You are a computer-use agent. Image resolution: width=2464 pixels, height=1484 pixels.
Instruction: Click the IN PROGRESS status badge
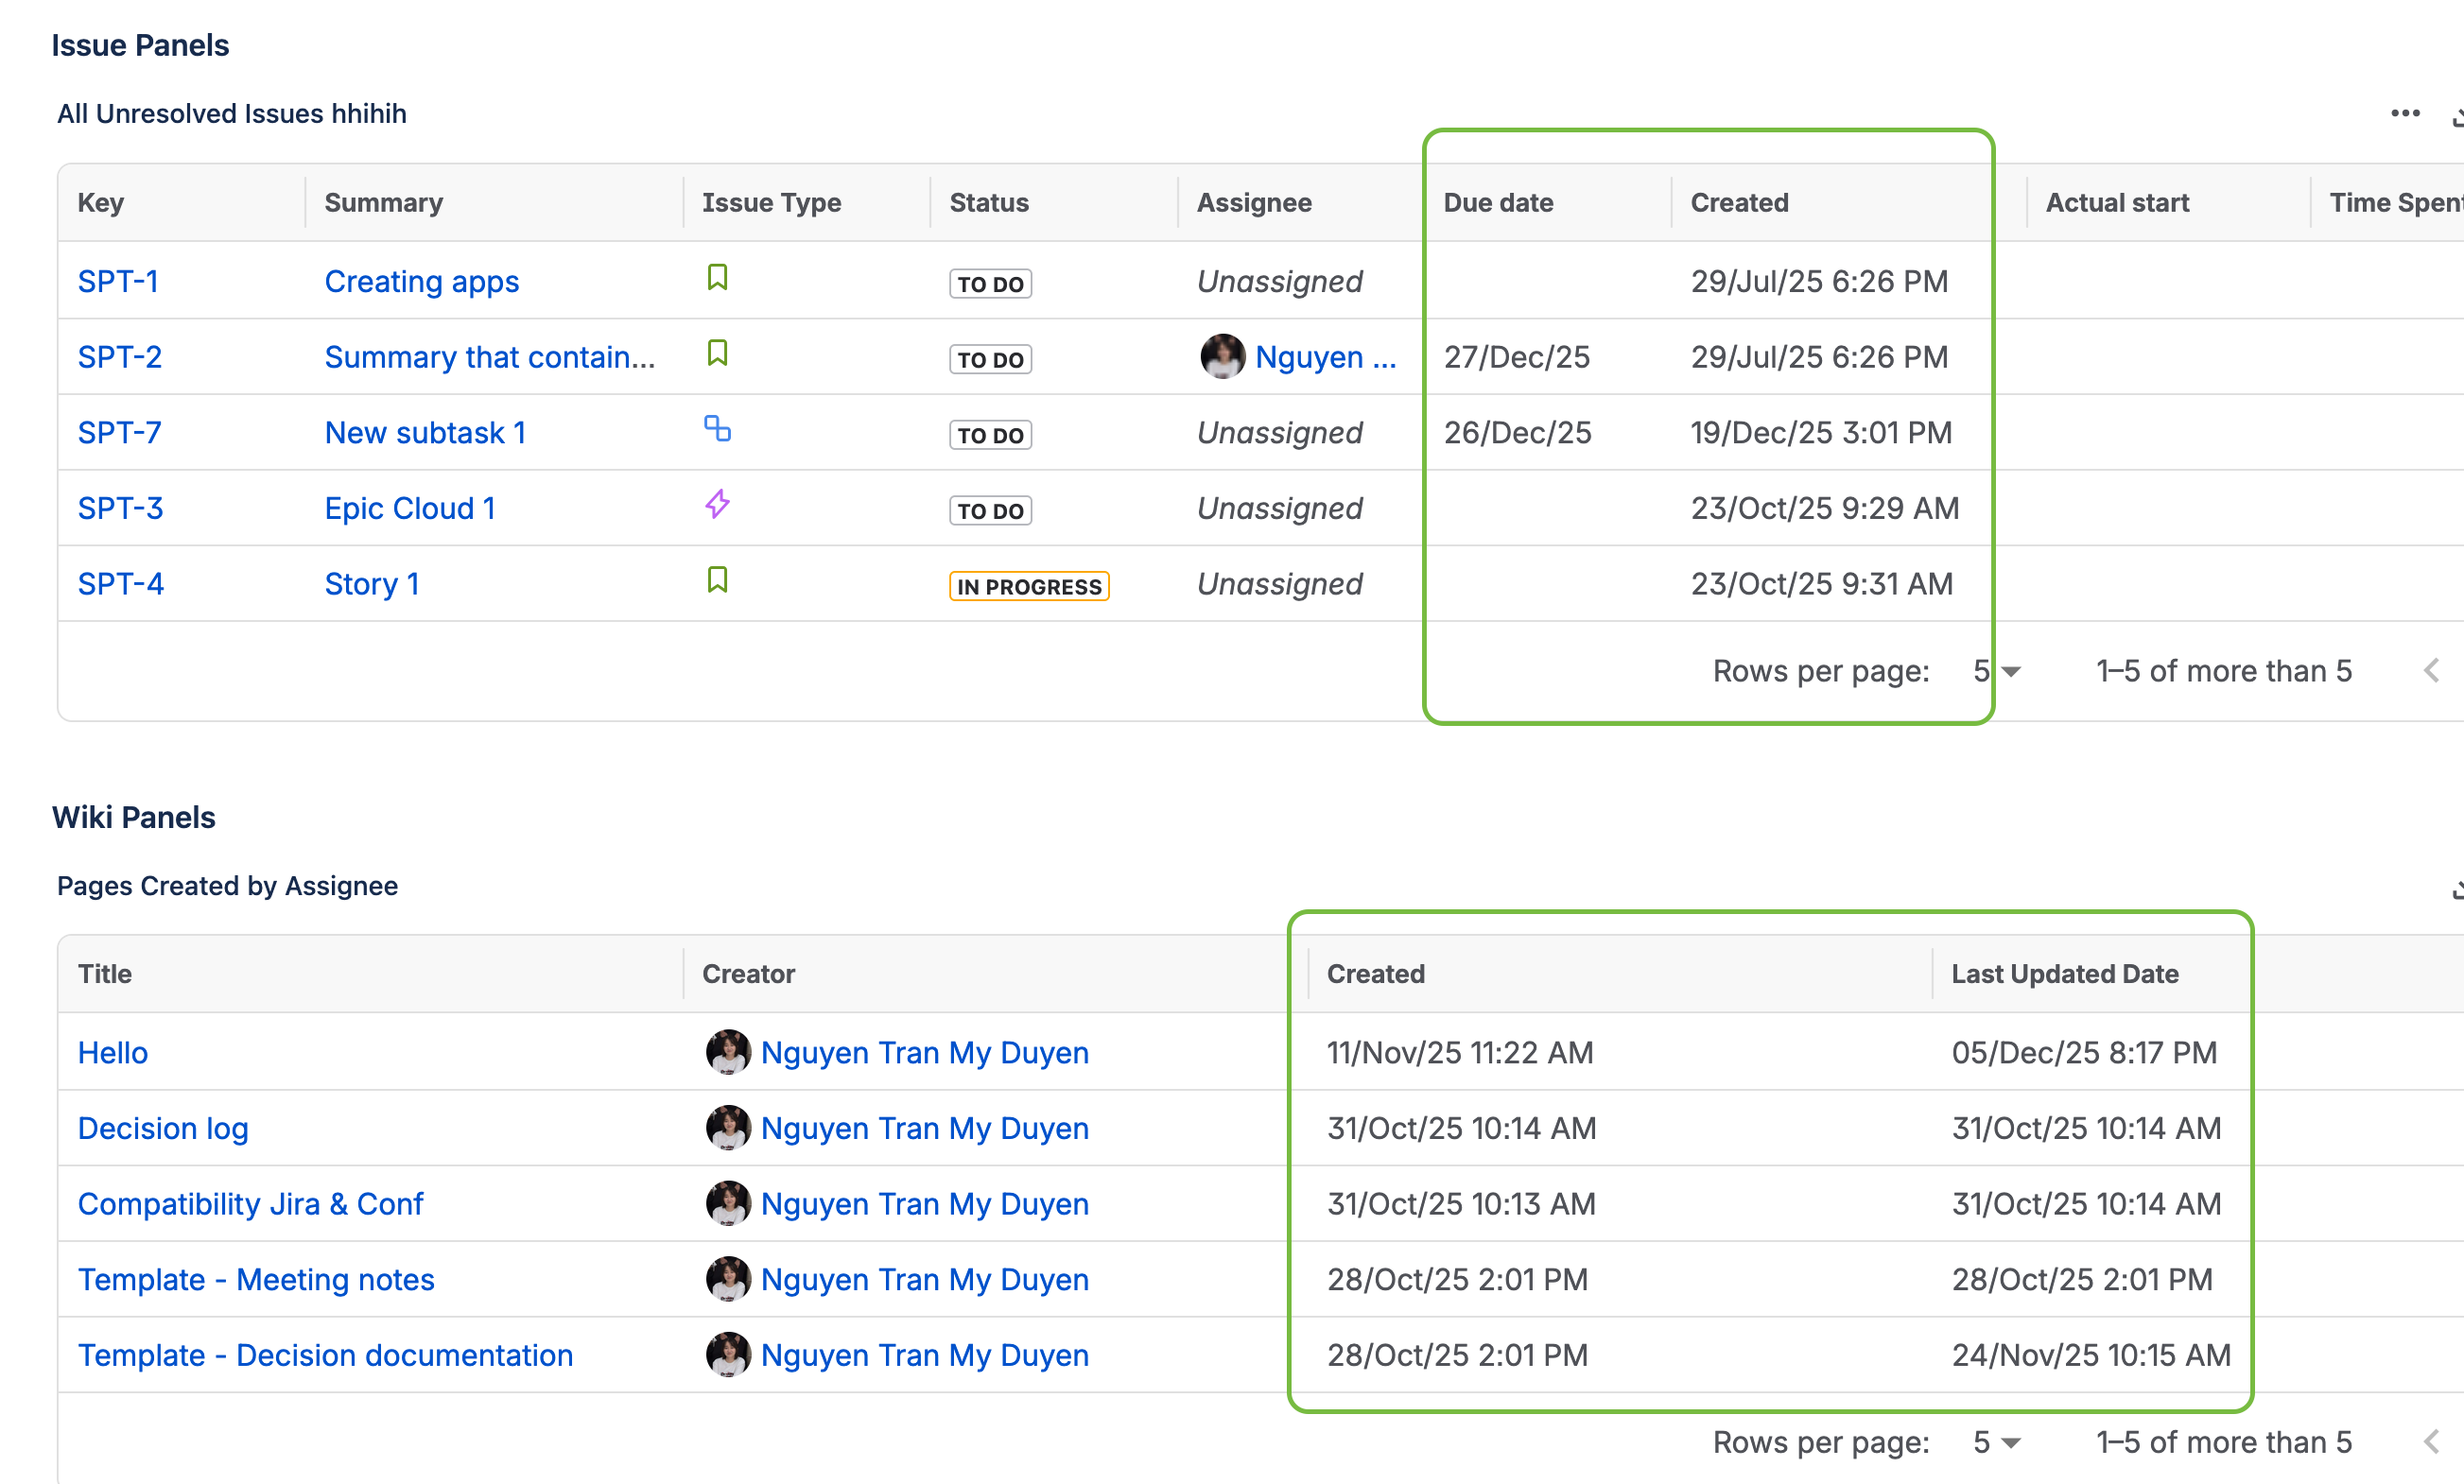(1028, 586)
